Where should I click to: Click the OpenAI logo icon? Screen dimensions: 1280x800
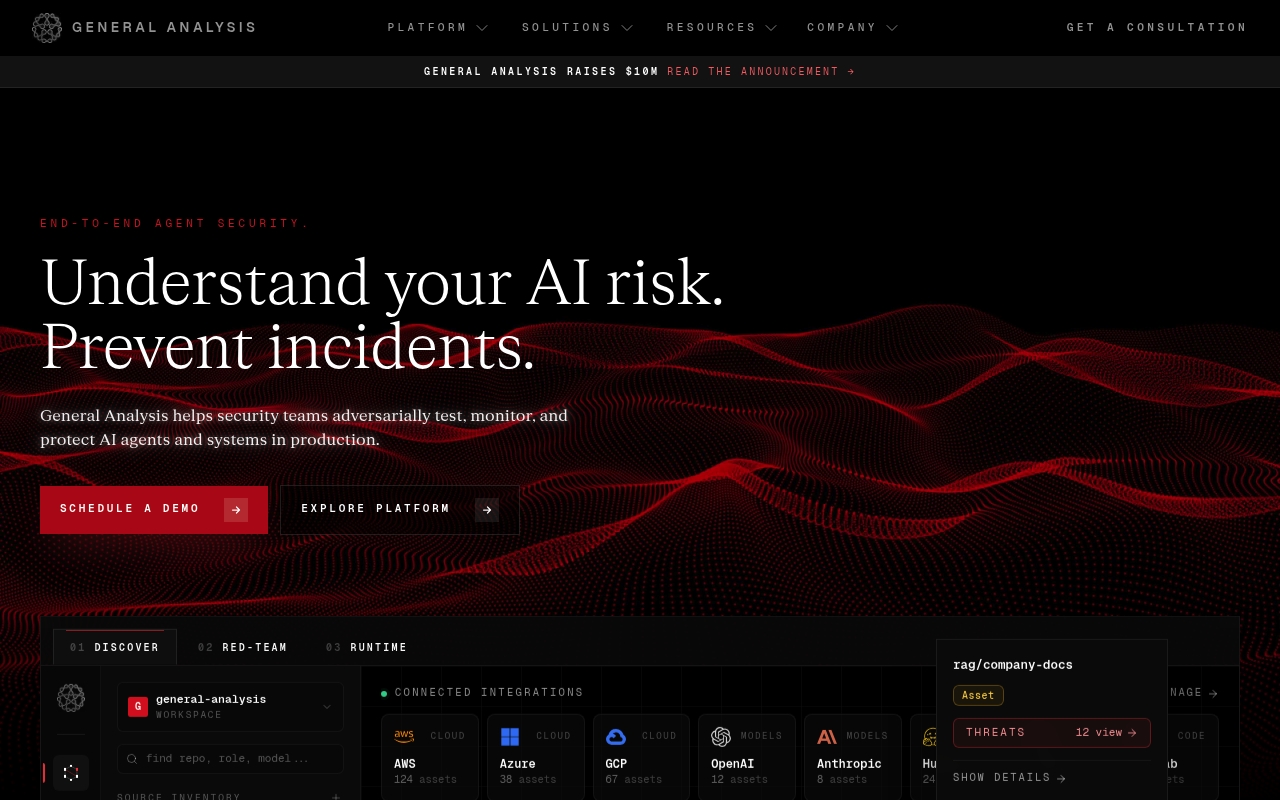tap(721, 737)
